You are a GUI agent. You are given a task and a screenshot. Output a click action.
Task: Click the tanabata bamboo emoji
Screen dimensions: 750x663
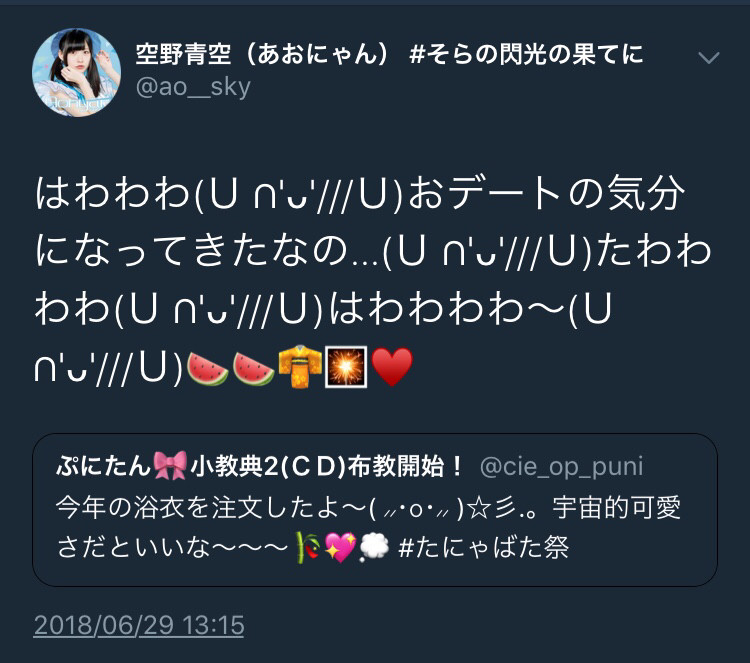tap(307, 547)
